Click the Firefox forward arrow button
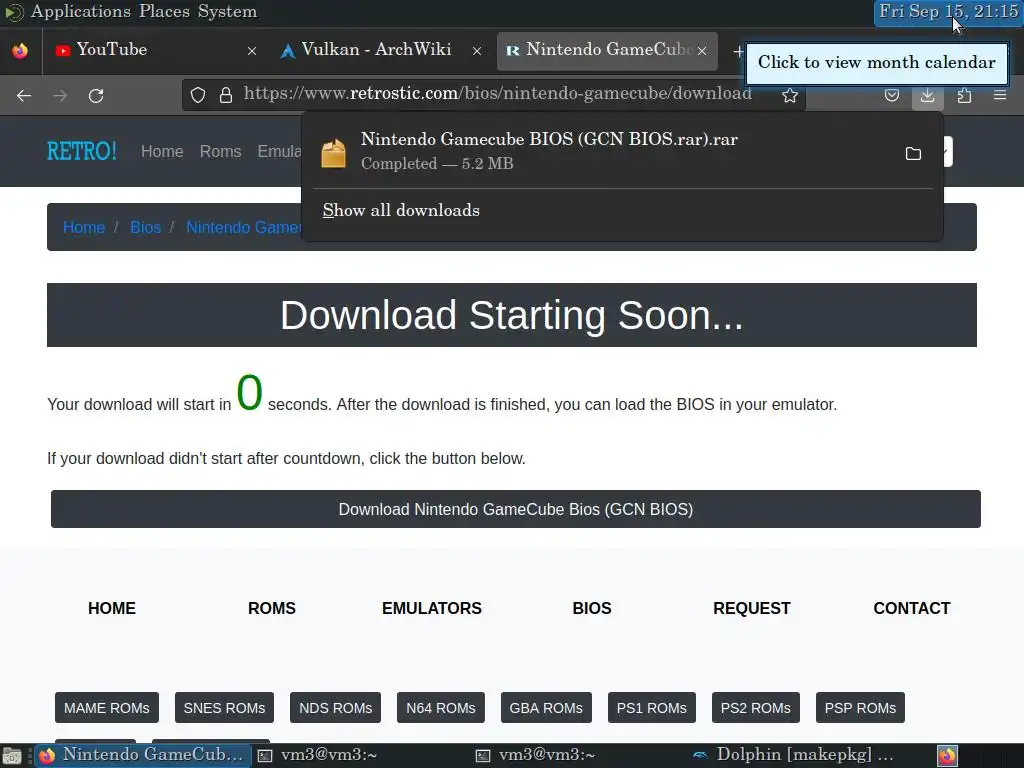Screen dimensions: 1024x768 [60, 96]
